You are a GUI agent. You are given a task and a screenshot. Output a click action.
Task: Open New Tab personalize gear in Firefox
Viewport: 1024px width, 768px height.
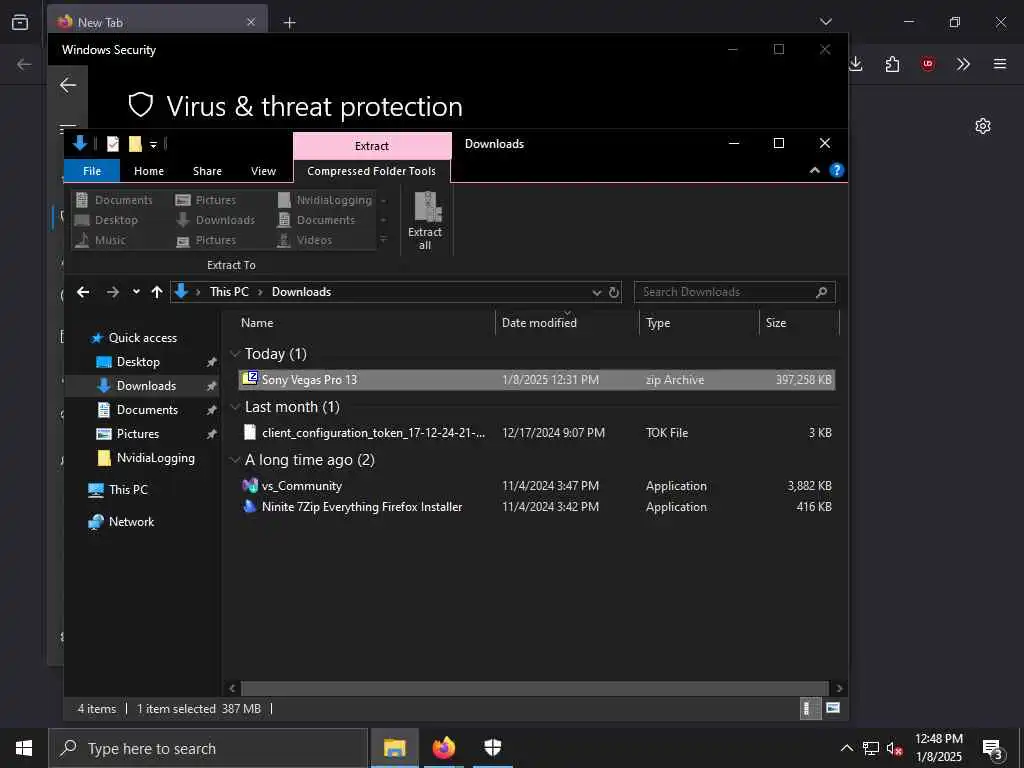coord(983,126)
